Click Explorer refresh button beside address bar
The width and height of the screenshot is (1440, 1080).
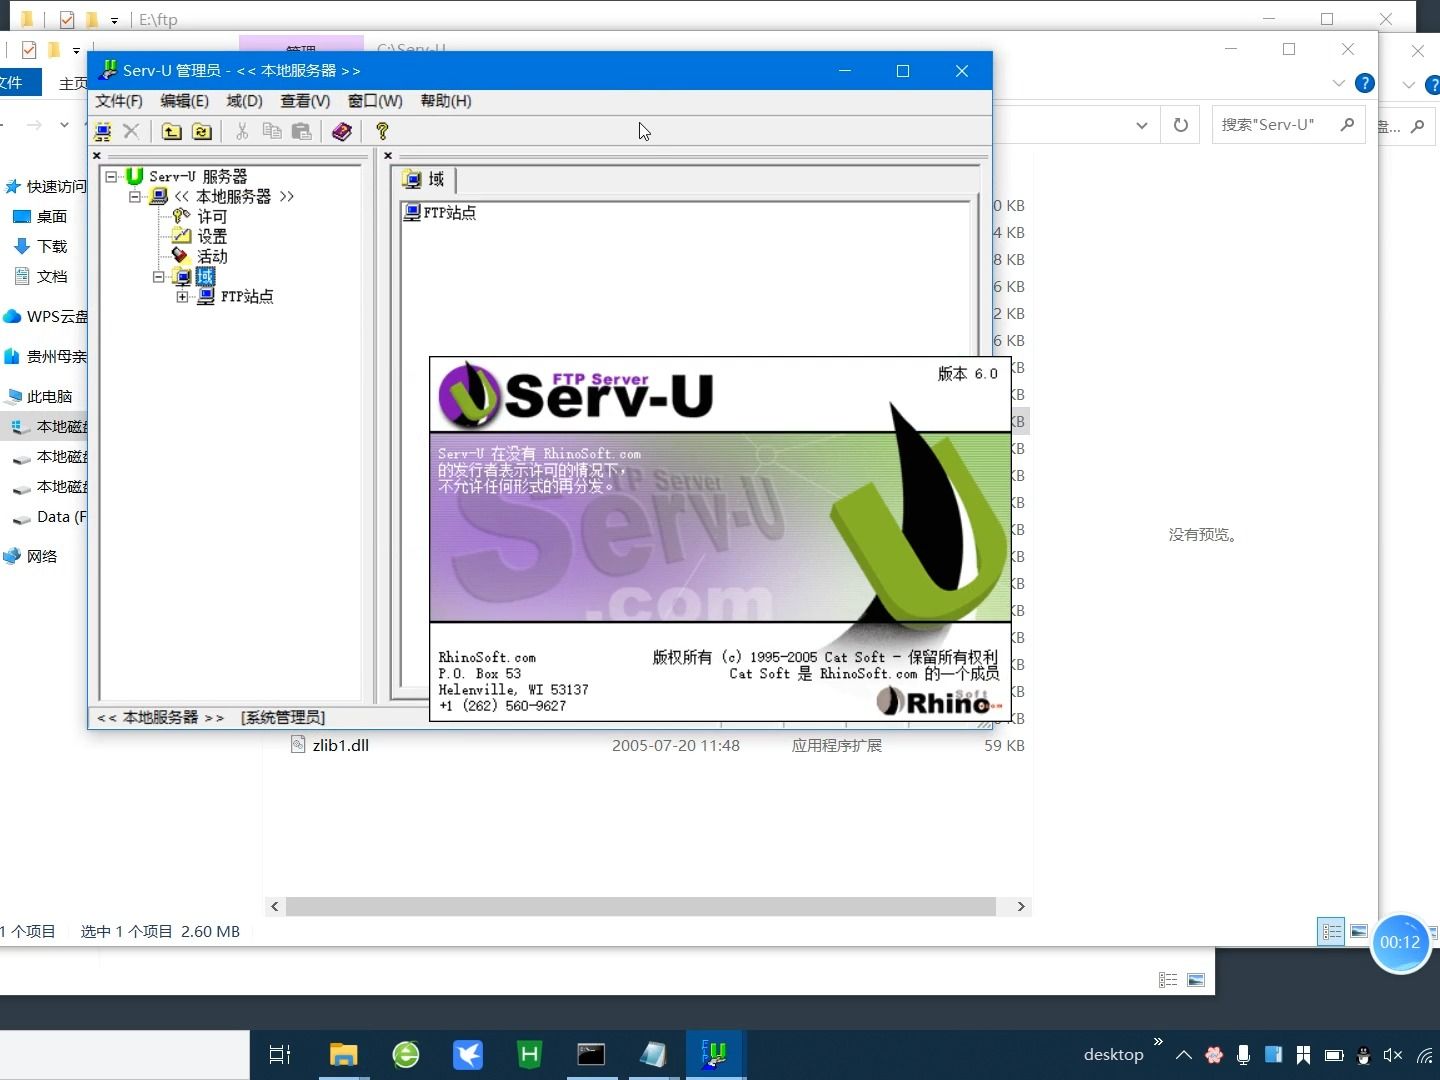1181,125
